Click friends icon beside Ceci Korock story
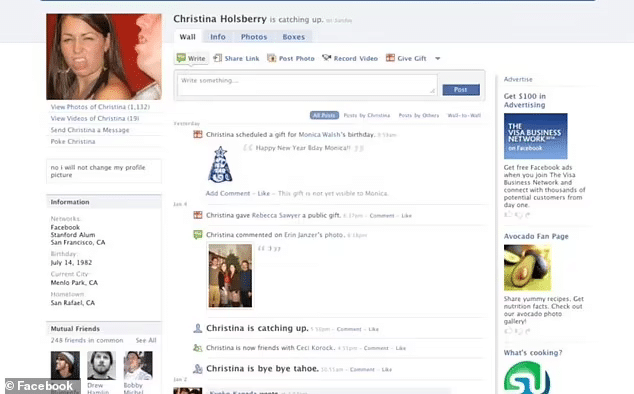 (x=198, y=347)
